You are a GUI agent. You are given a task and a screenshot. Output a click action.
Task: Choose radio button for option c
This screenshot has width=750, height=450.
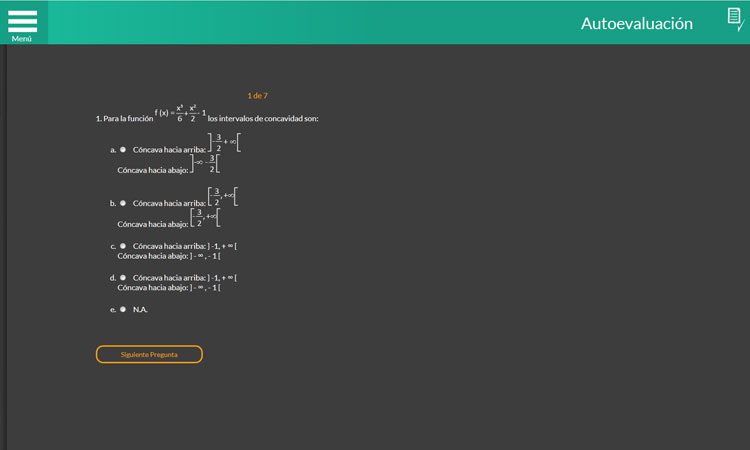123,245
